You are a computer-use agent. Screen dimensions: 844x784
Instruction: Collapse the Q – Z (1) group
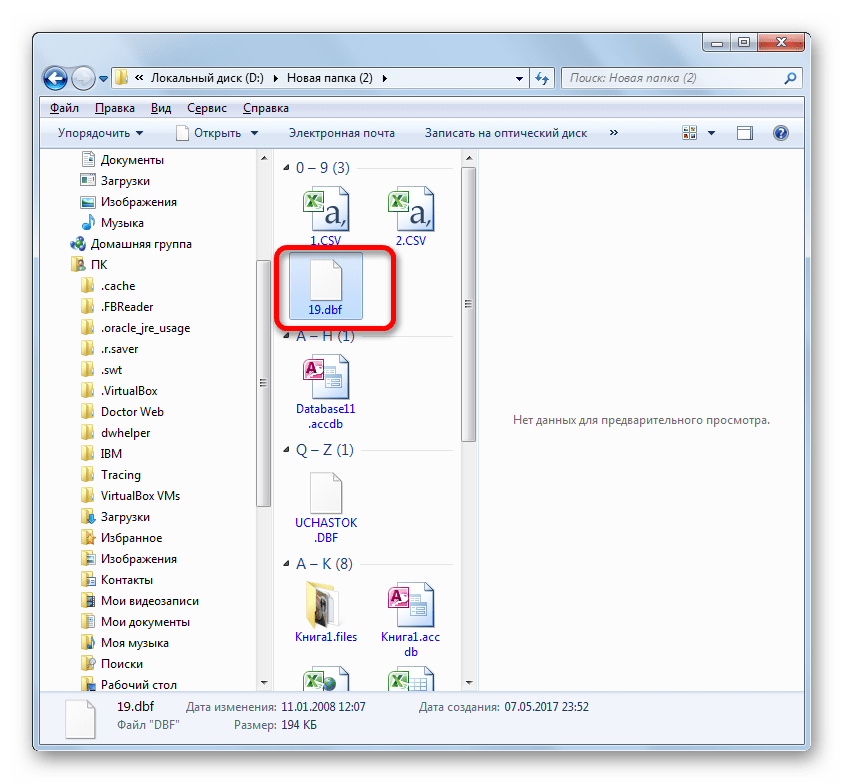[x=286, y=450]
